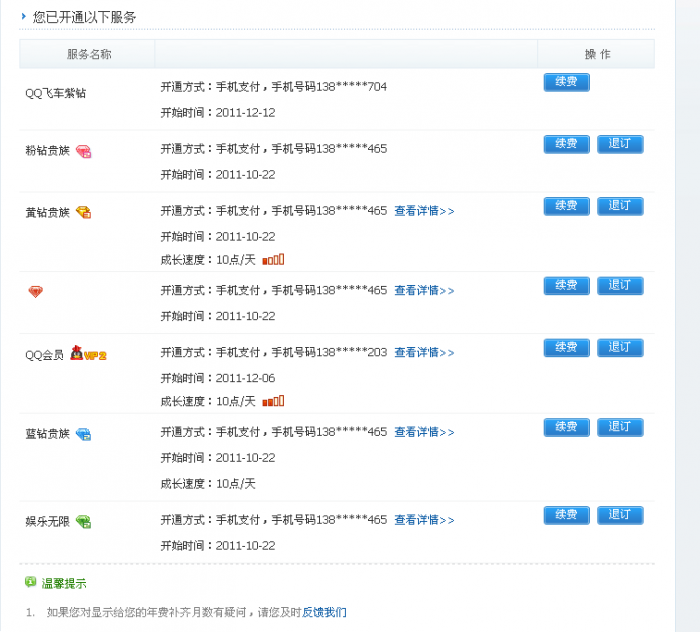The height and width of the screenshot is (632, 700).
Task: Open 查看详情 link for QQ会员
Action: [424, 353]
